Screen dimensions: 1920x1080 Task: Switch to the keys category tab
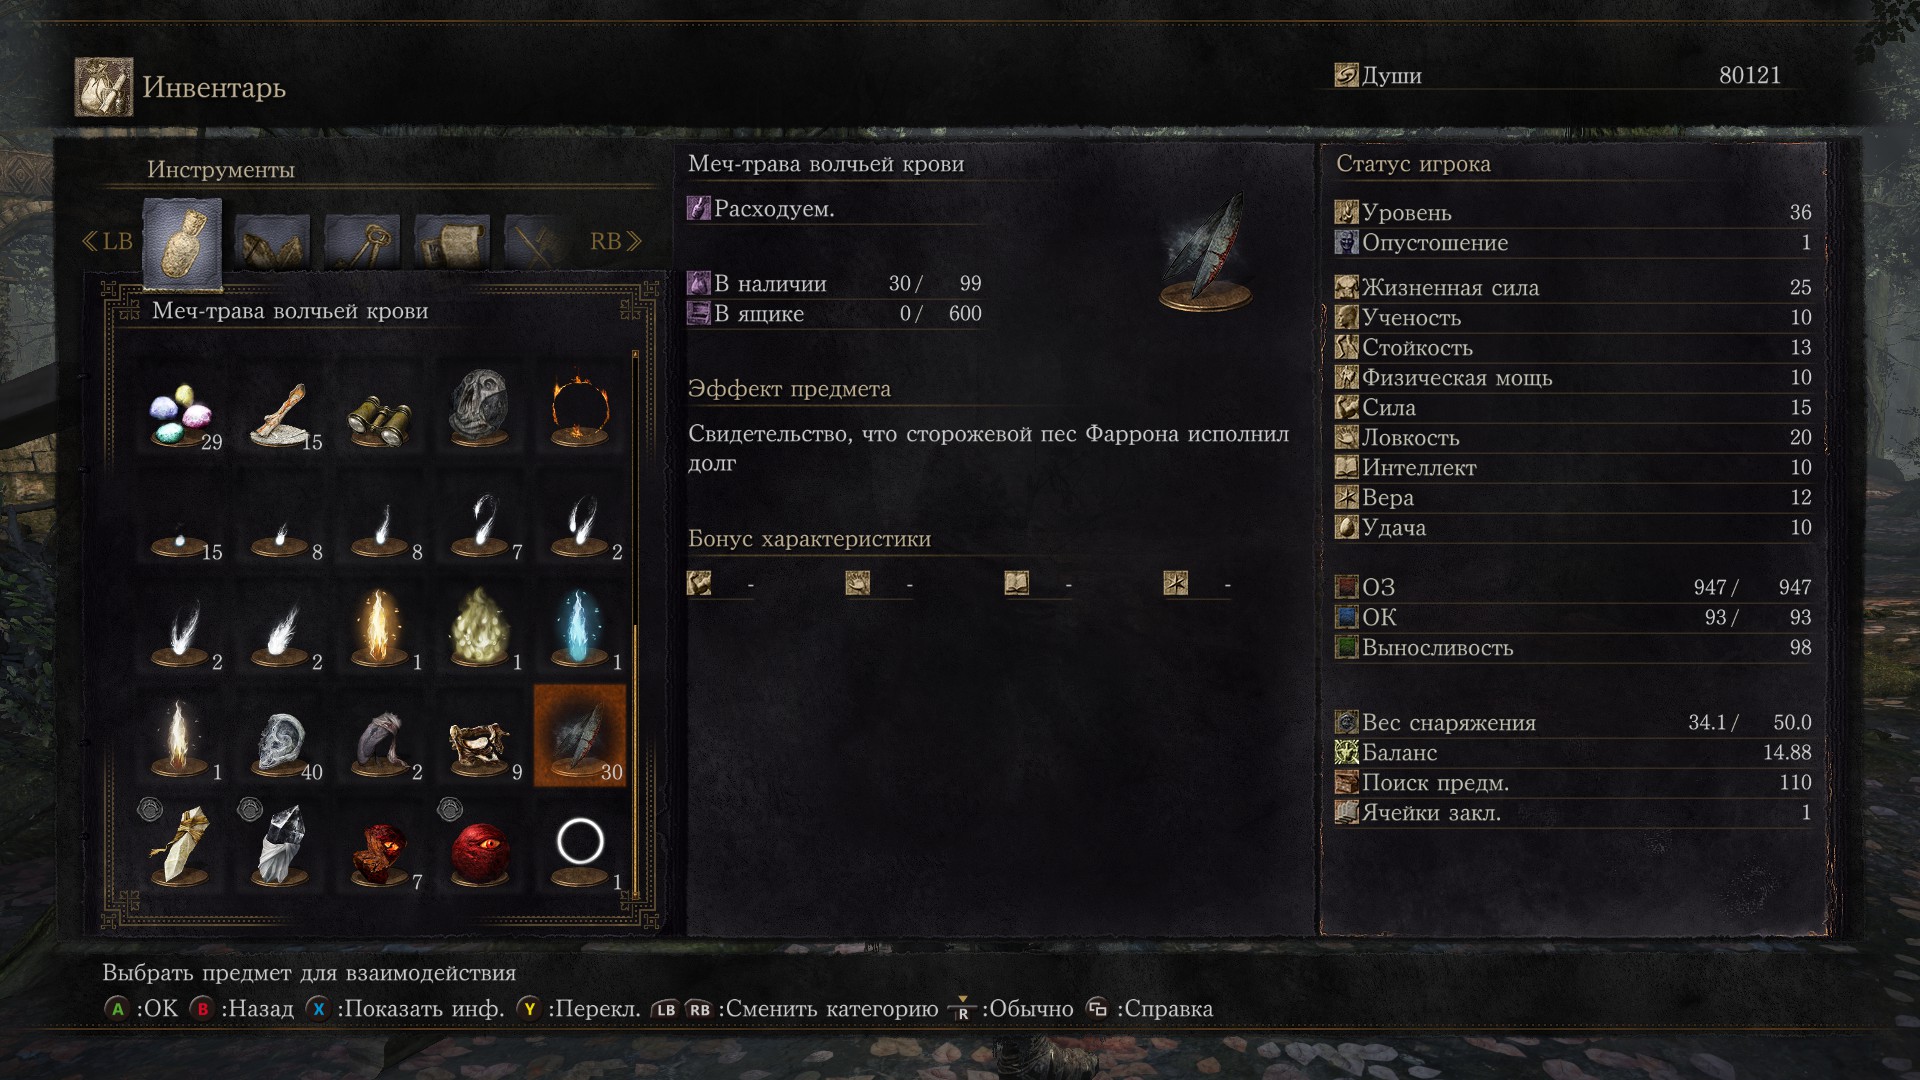pyautogui.click(x=362, y=242)
